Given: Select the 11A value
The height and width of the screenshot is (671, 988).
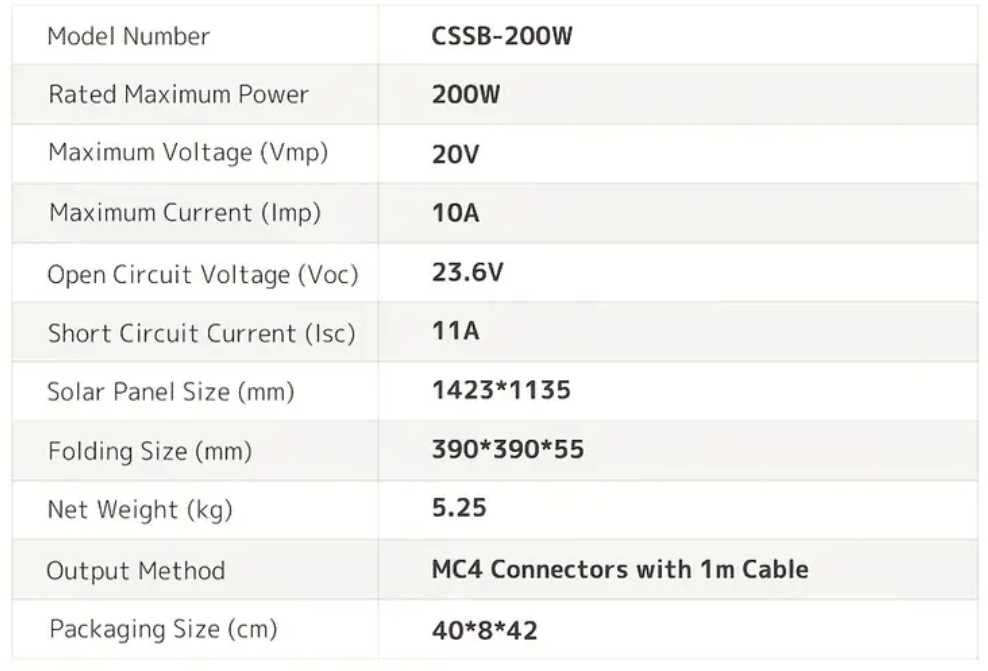Looking at the screenshot, I should click(x=455, y=332).
